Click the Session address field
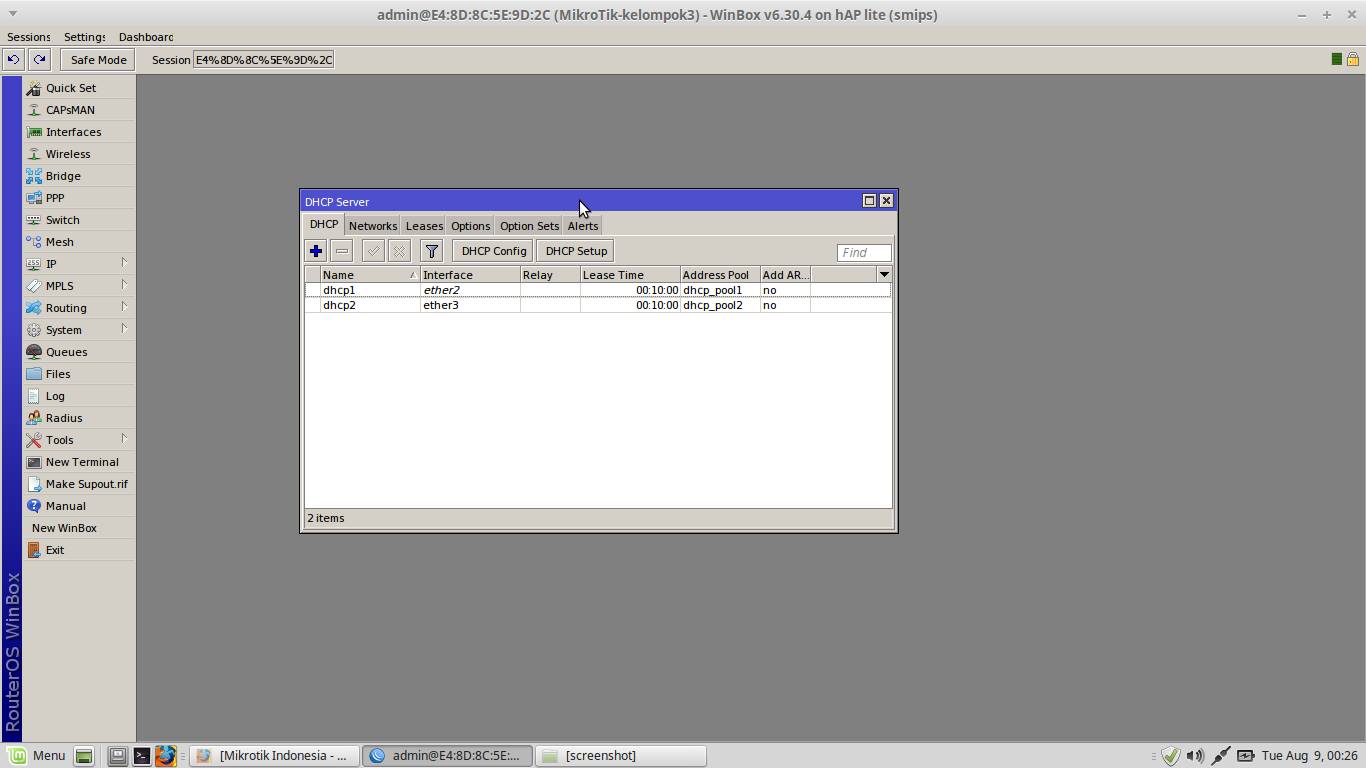 tap(263, 59)
